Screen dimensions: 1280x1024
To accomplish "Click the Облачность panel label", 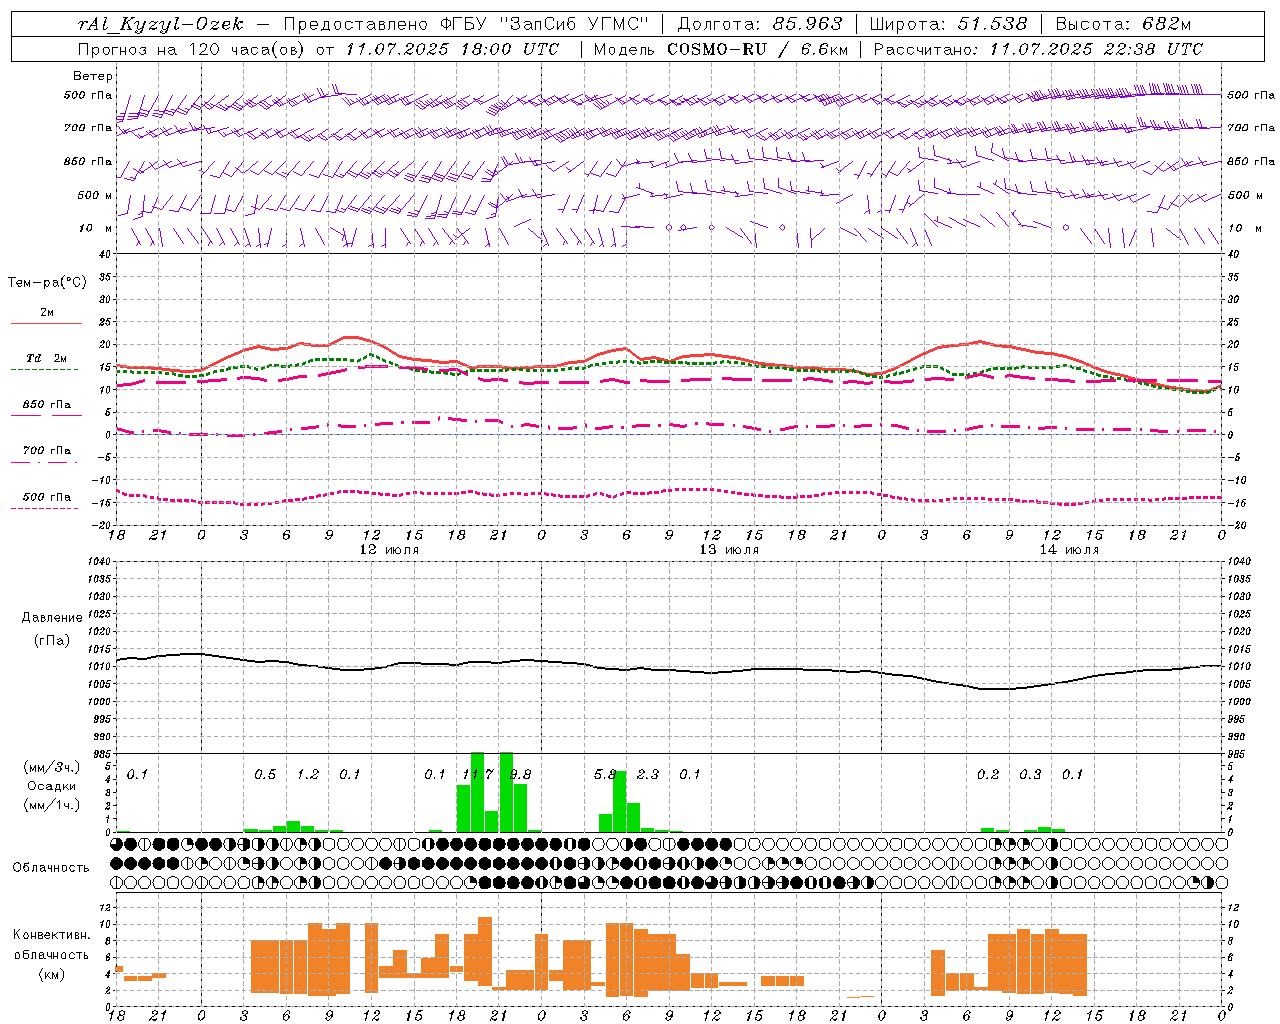I will [x=51, y=868].
